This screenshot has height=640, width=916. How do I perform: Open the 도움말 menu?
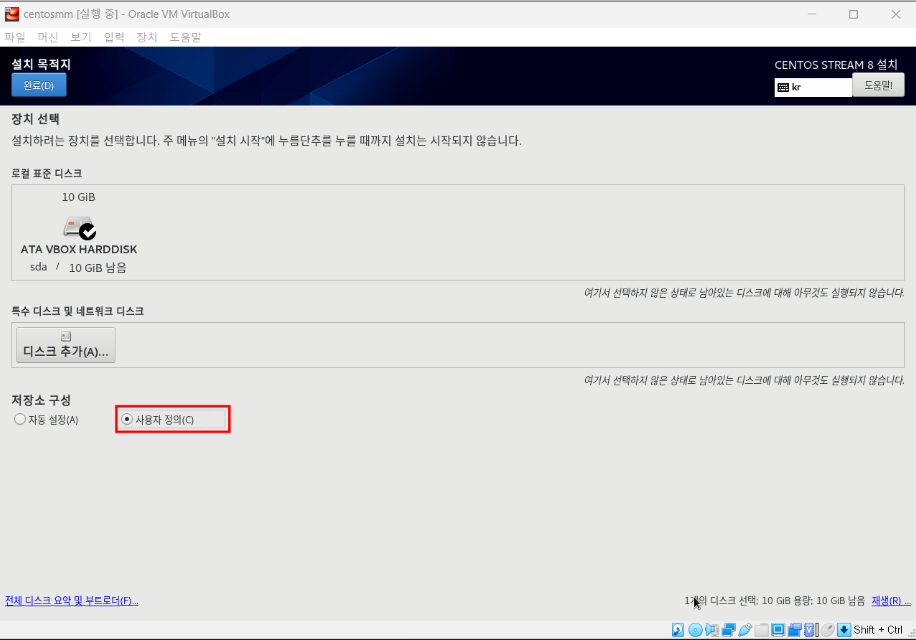[x=185, y=37]
